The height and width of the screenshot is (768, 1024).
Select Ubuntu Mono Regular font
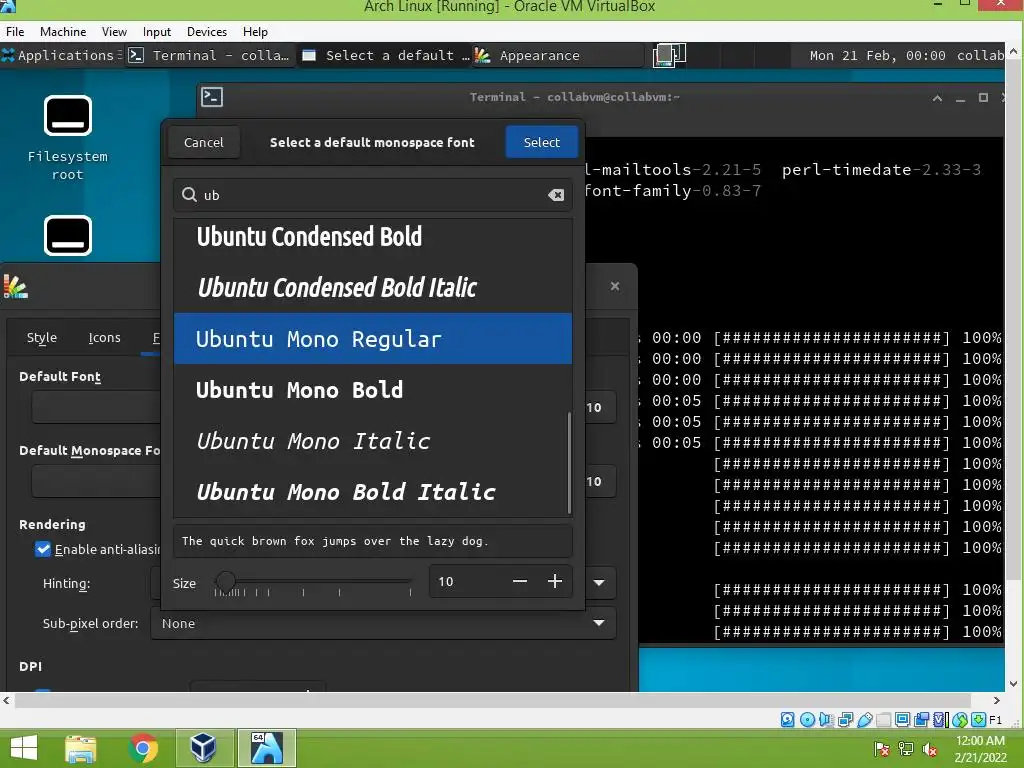pyautogui.click(x=372, y=338)
